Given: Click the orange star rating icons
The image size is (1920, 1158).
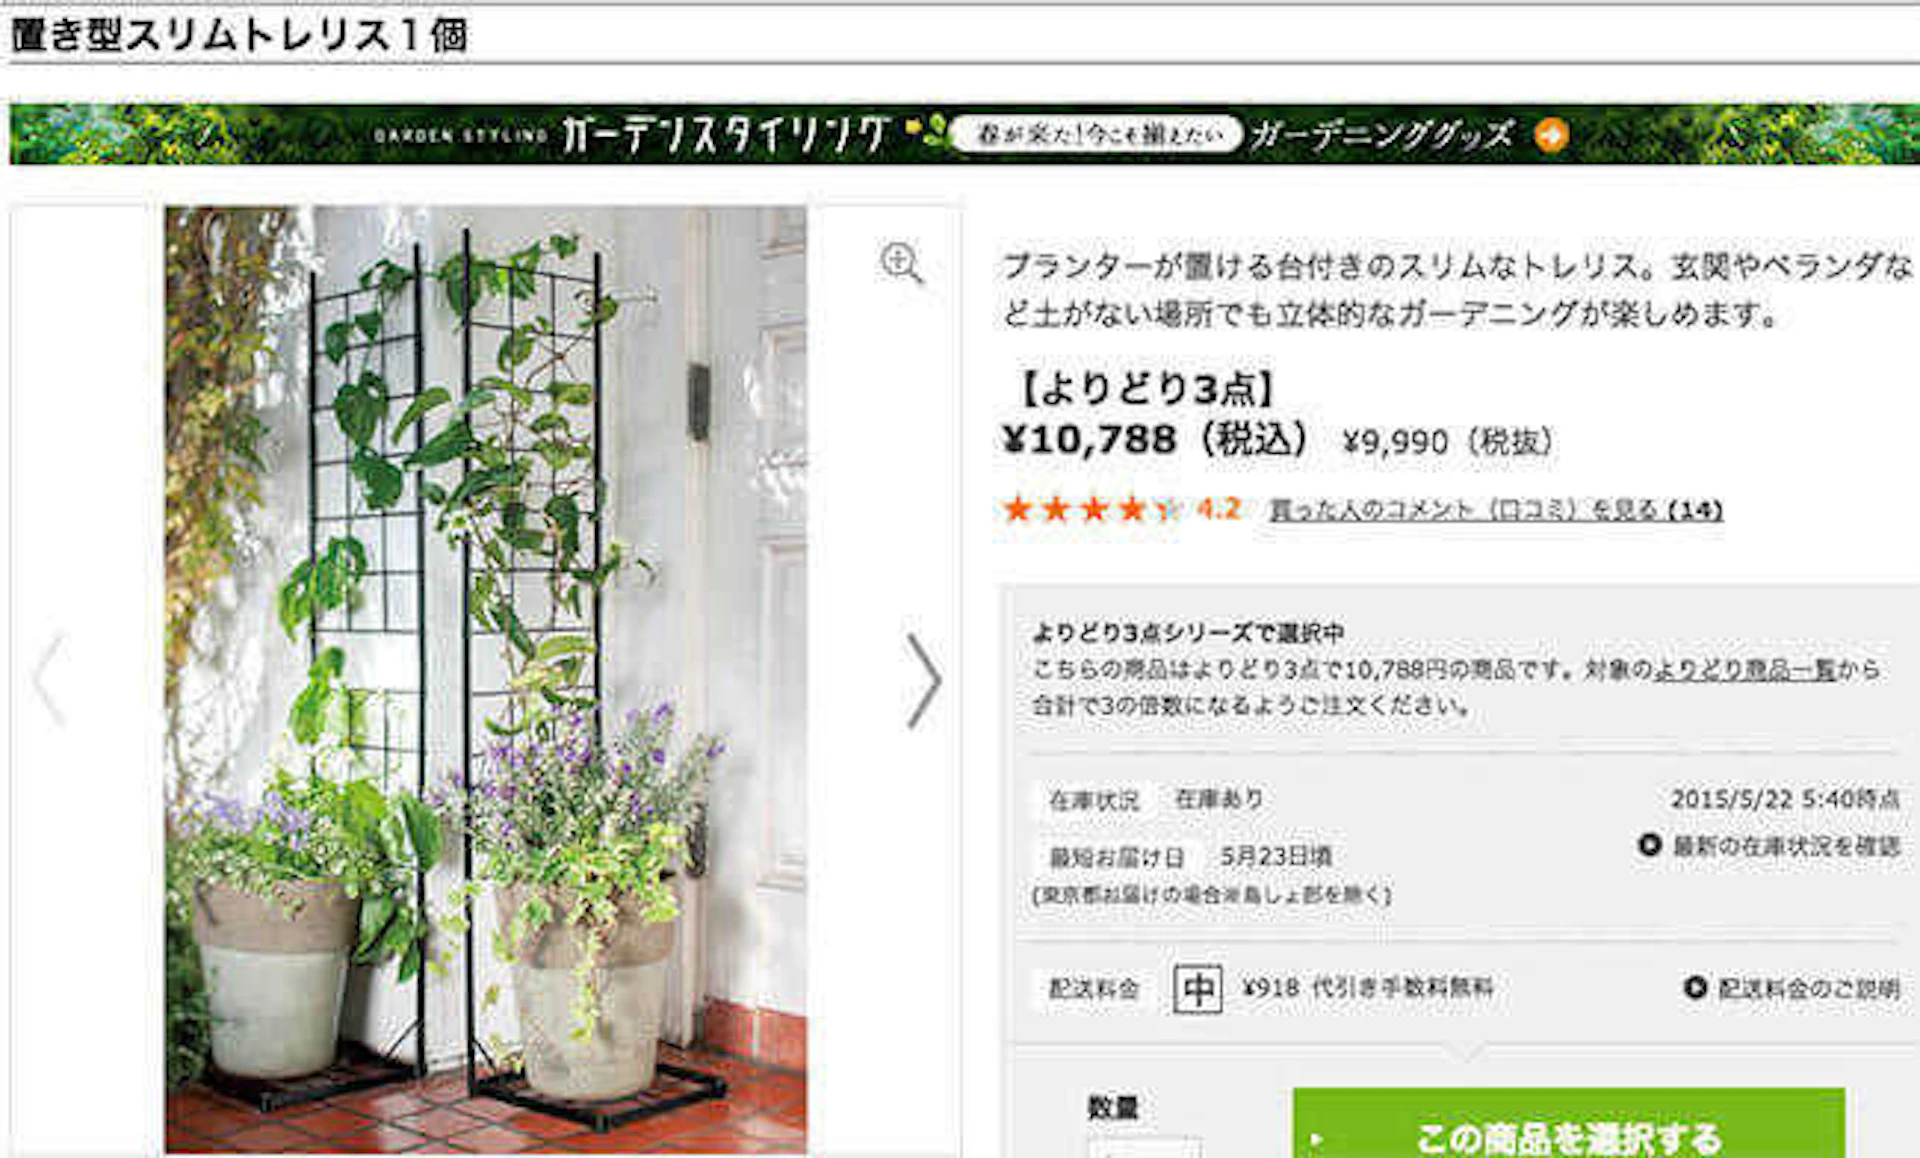Looking at the screenshot, I should click(x=1092, y=510).
